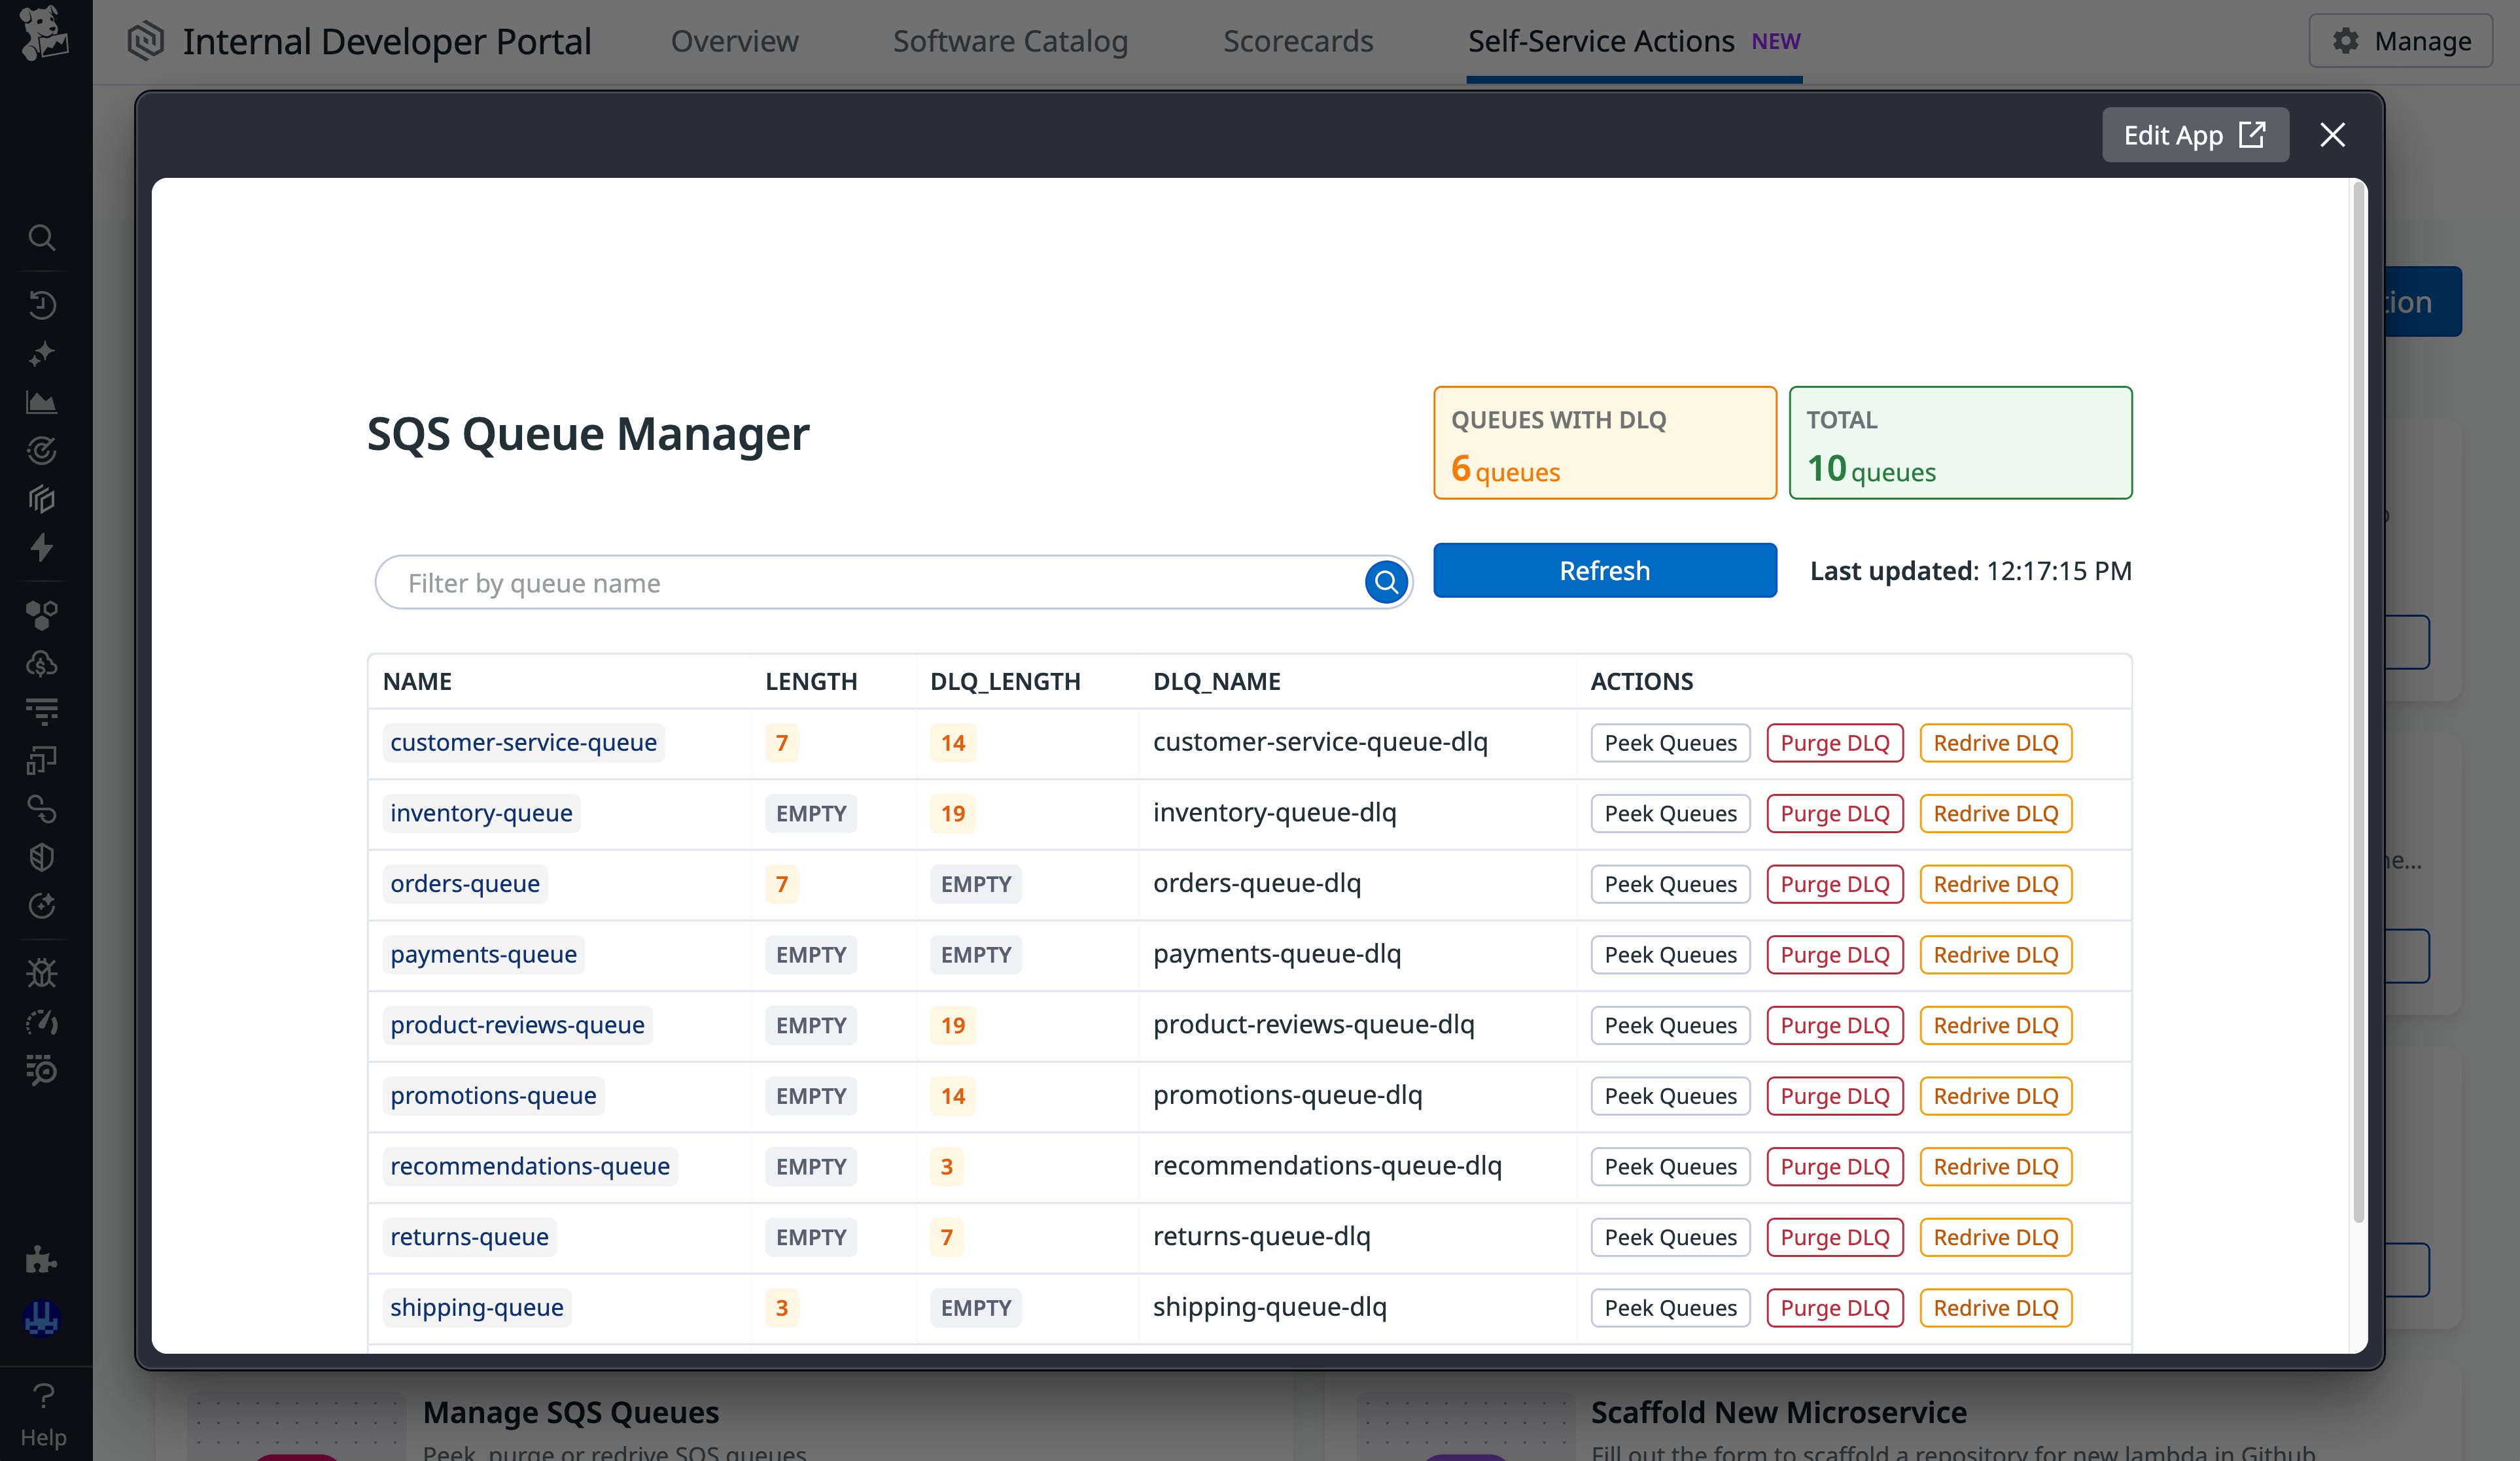The height and width of the screenshot is (1461, 2520).
Task: Open error tracking via the bug icon
Action: (x=41, y=971)
